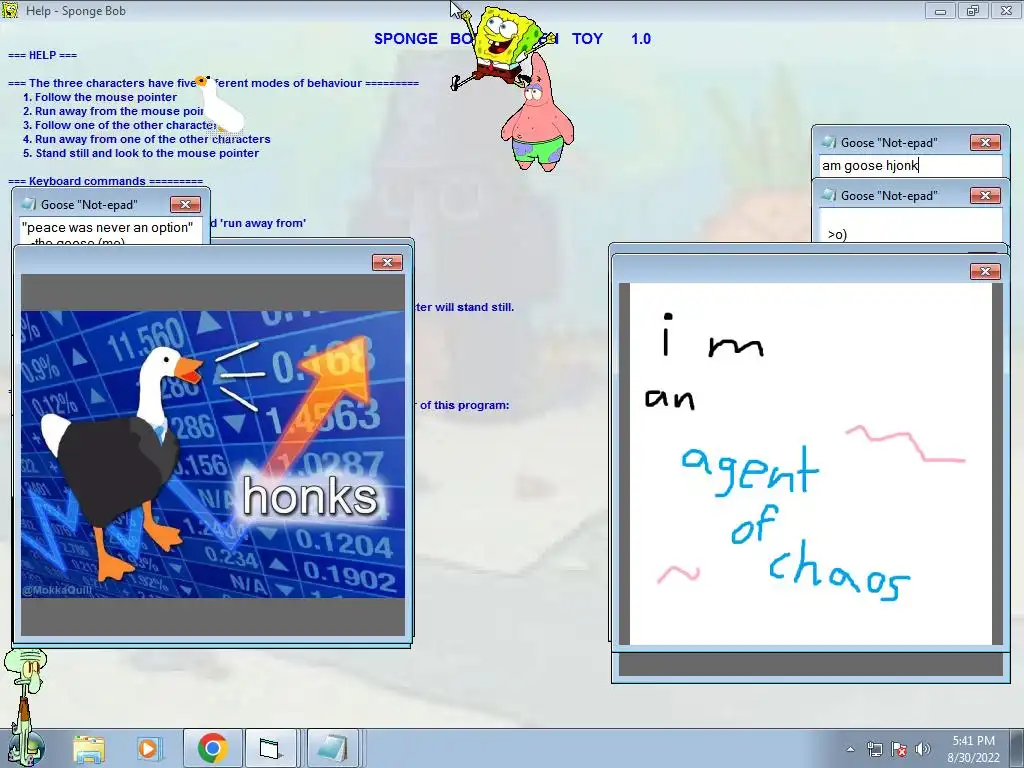
Task: Click 'of this program:' help text
Action: coord(464,406)
